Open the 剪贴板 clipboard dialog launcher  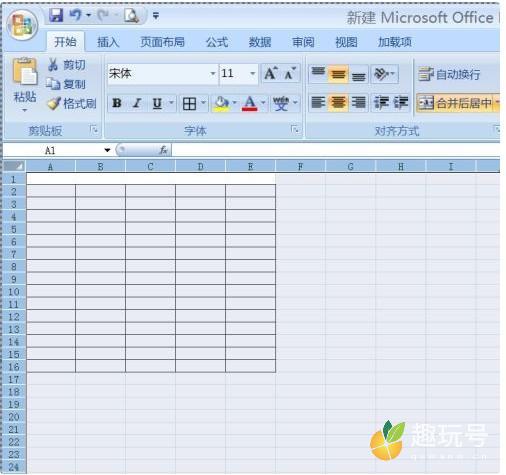click(x=94, y=130)
